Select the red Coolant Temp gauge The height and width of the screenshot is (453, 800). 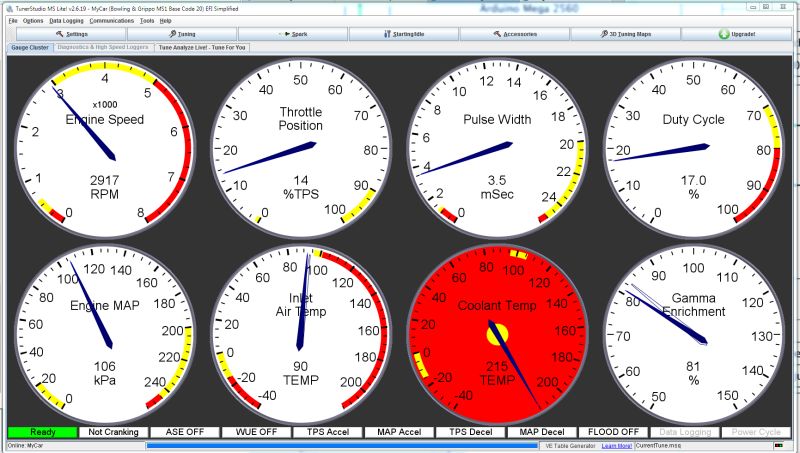click(x=497, y=335)
